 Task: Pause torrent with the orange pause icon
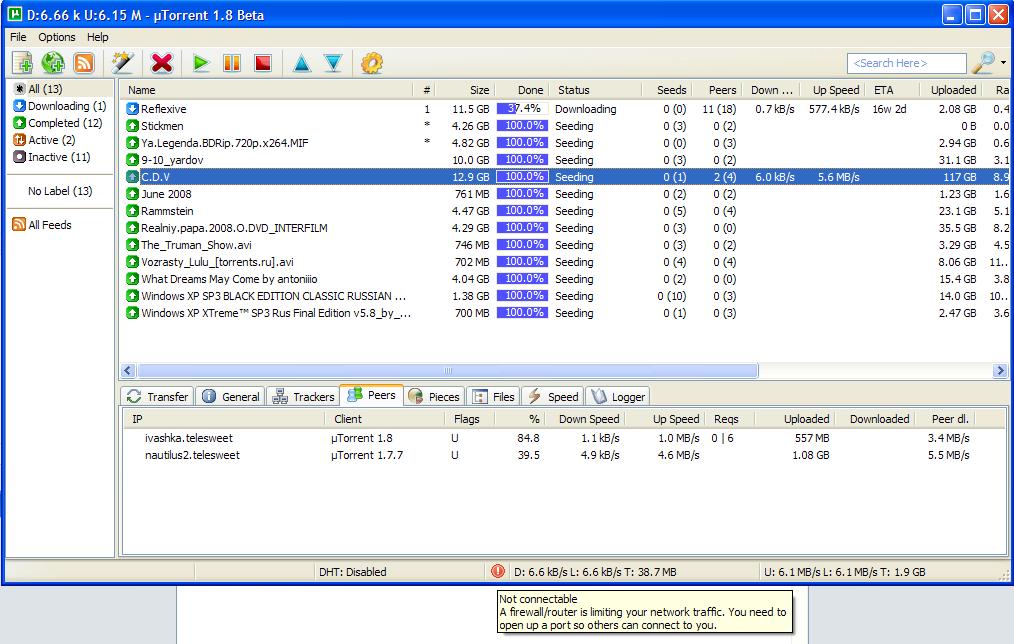pos(232,63)
